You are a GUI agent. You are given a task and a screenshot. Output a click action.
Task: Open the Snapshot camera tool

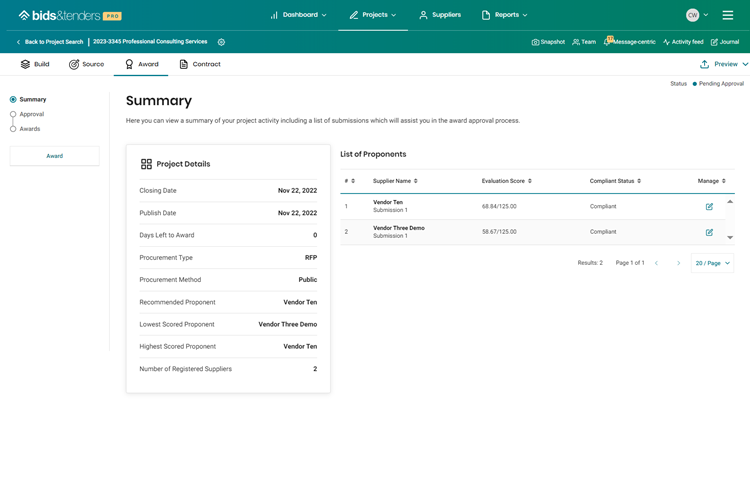click(x=548, y=42)
